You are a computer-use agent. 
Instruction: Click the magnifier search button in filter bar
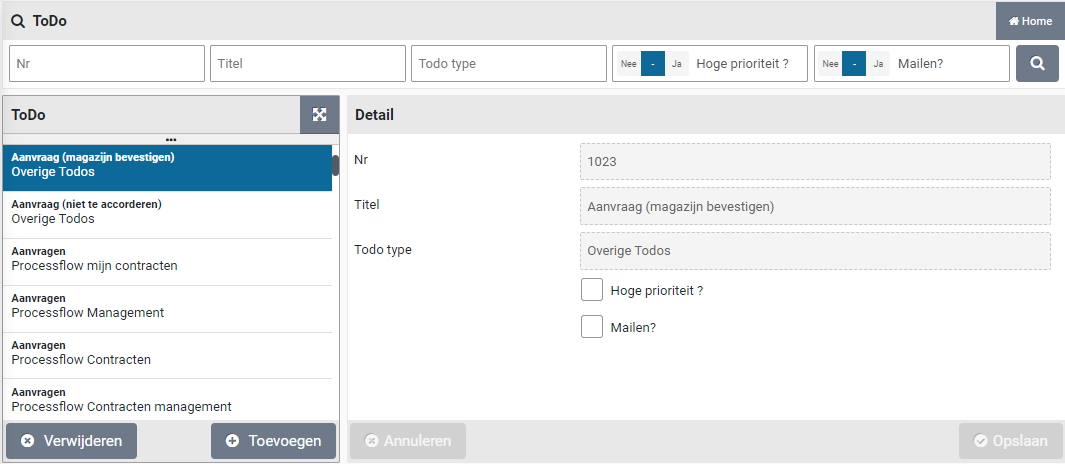[x=1037, y=64]
